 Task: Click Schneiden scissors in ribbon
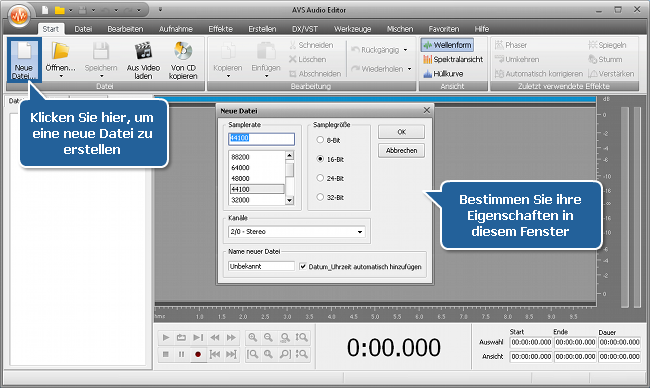pyautogui.click(x=311, y=45)
